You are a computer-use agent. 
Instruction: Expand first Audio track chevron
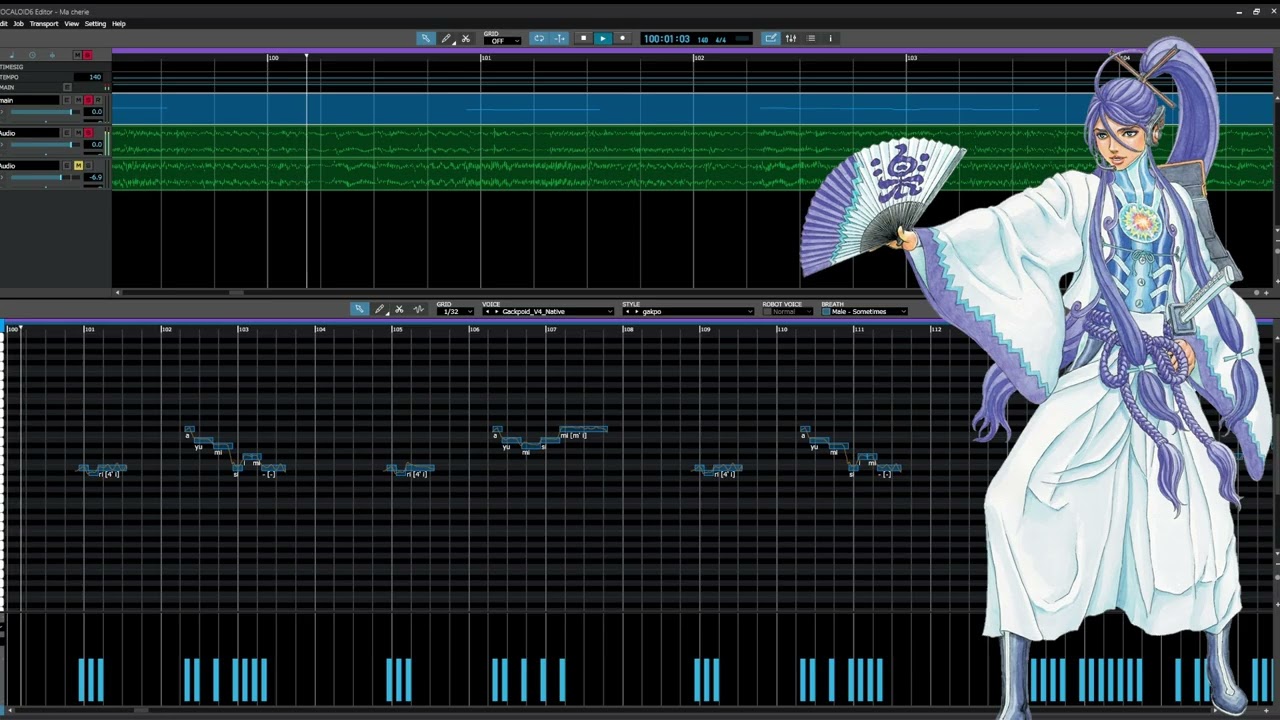pos(2,145)
